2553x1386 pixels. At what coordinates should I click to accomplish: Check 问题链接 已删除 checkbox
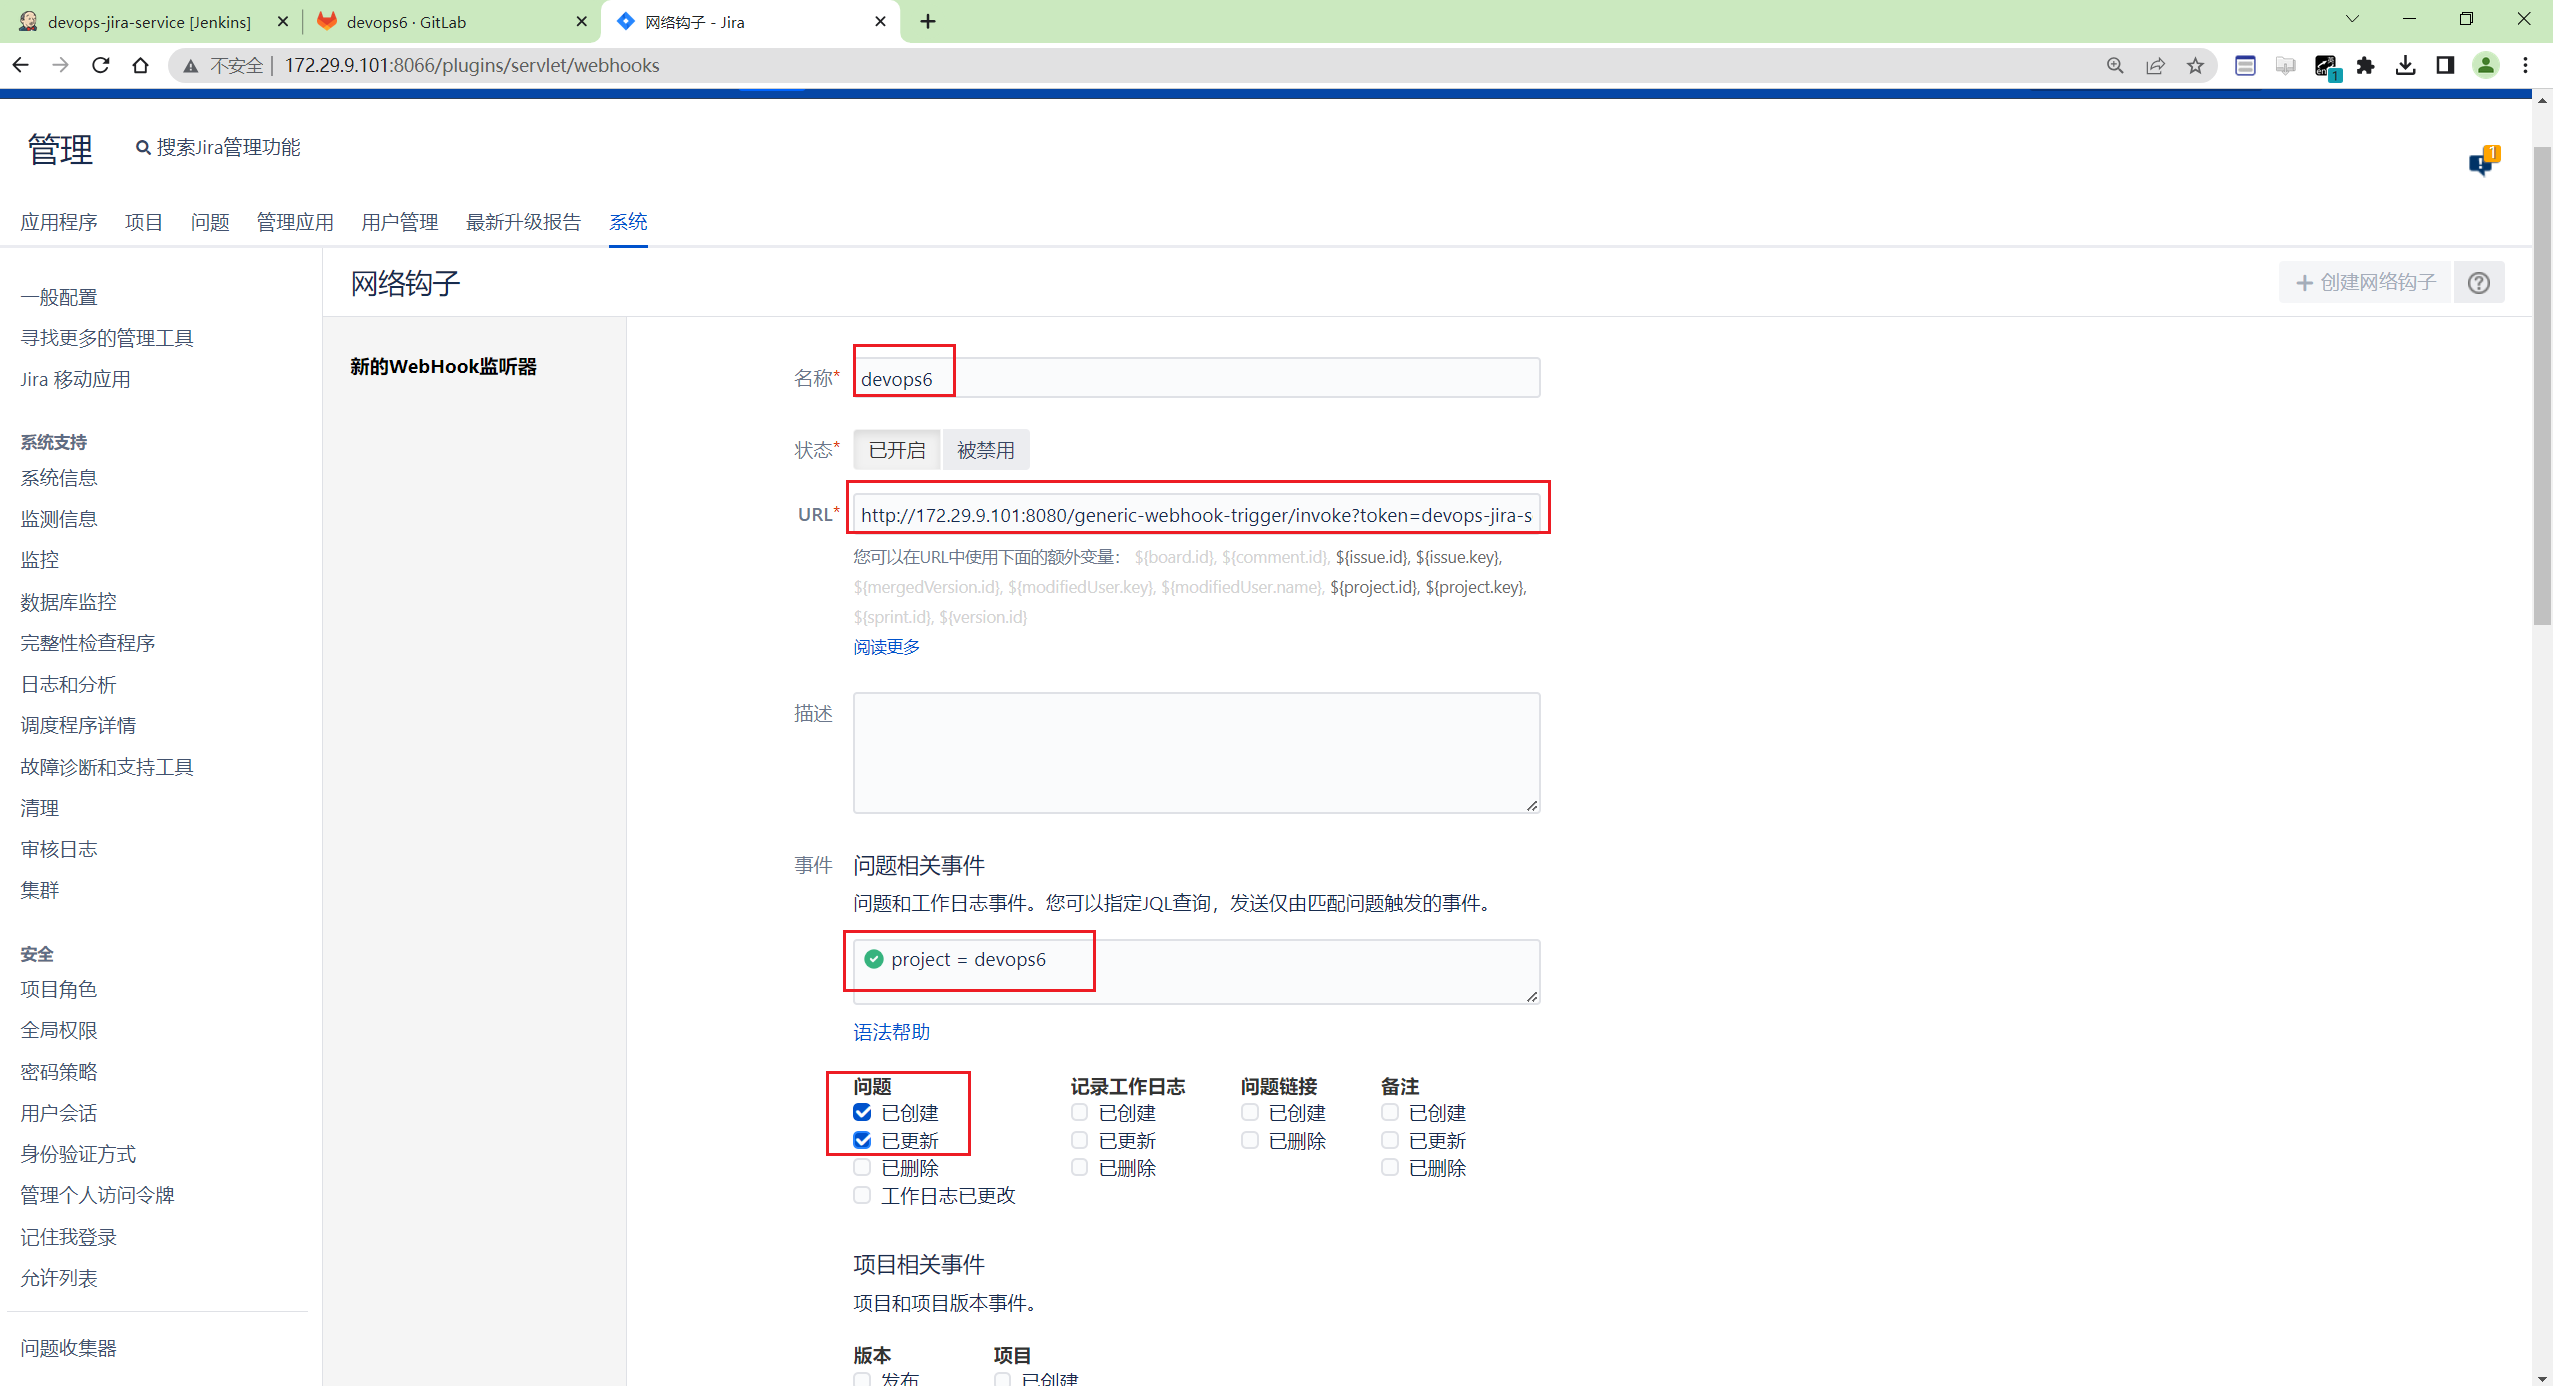[1249, 1140]
